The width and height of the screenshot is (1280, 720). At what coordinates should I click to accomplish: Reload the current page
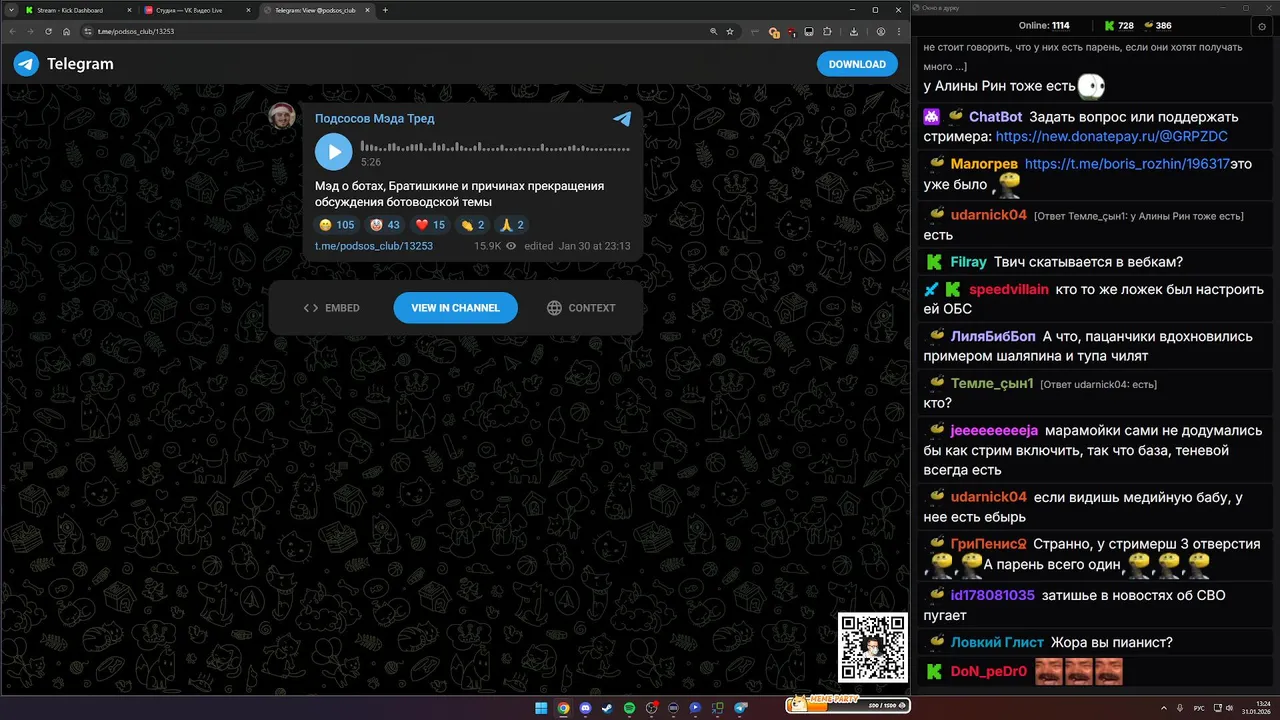pyautogui.click(x=49, y=32)
